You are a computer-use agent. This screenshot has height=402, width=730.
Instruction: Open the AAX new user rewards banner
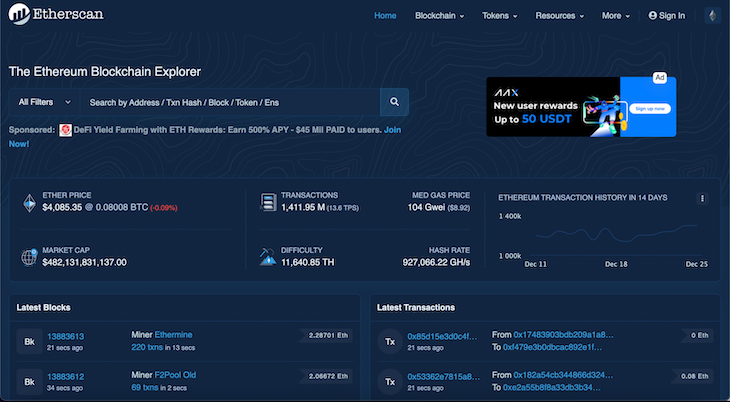(x=581, y=107)
